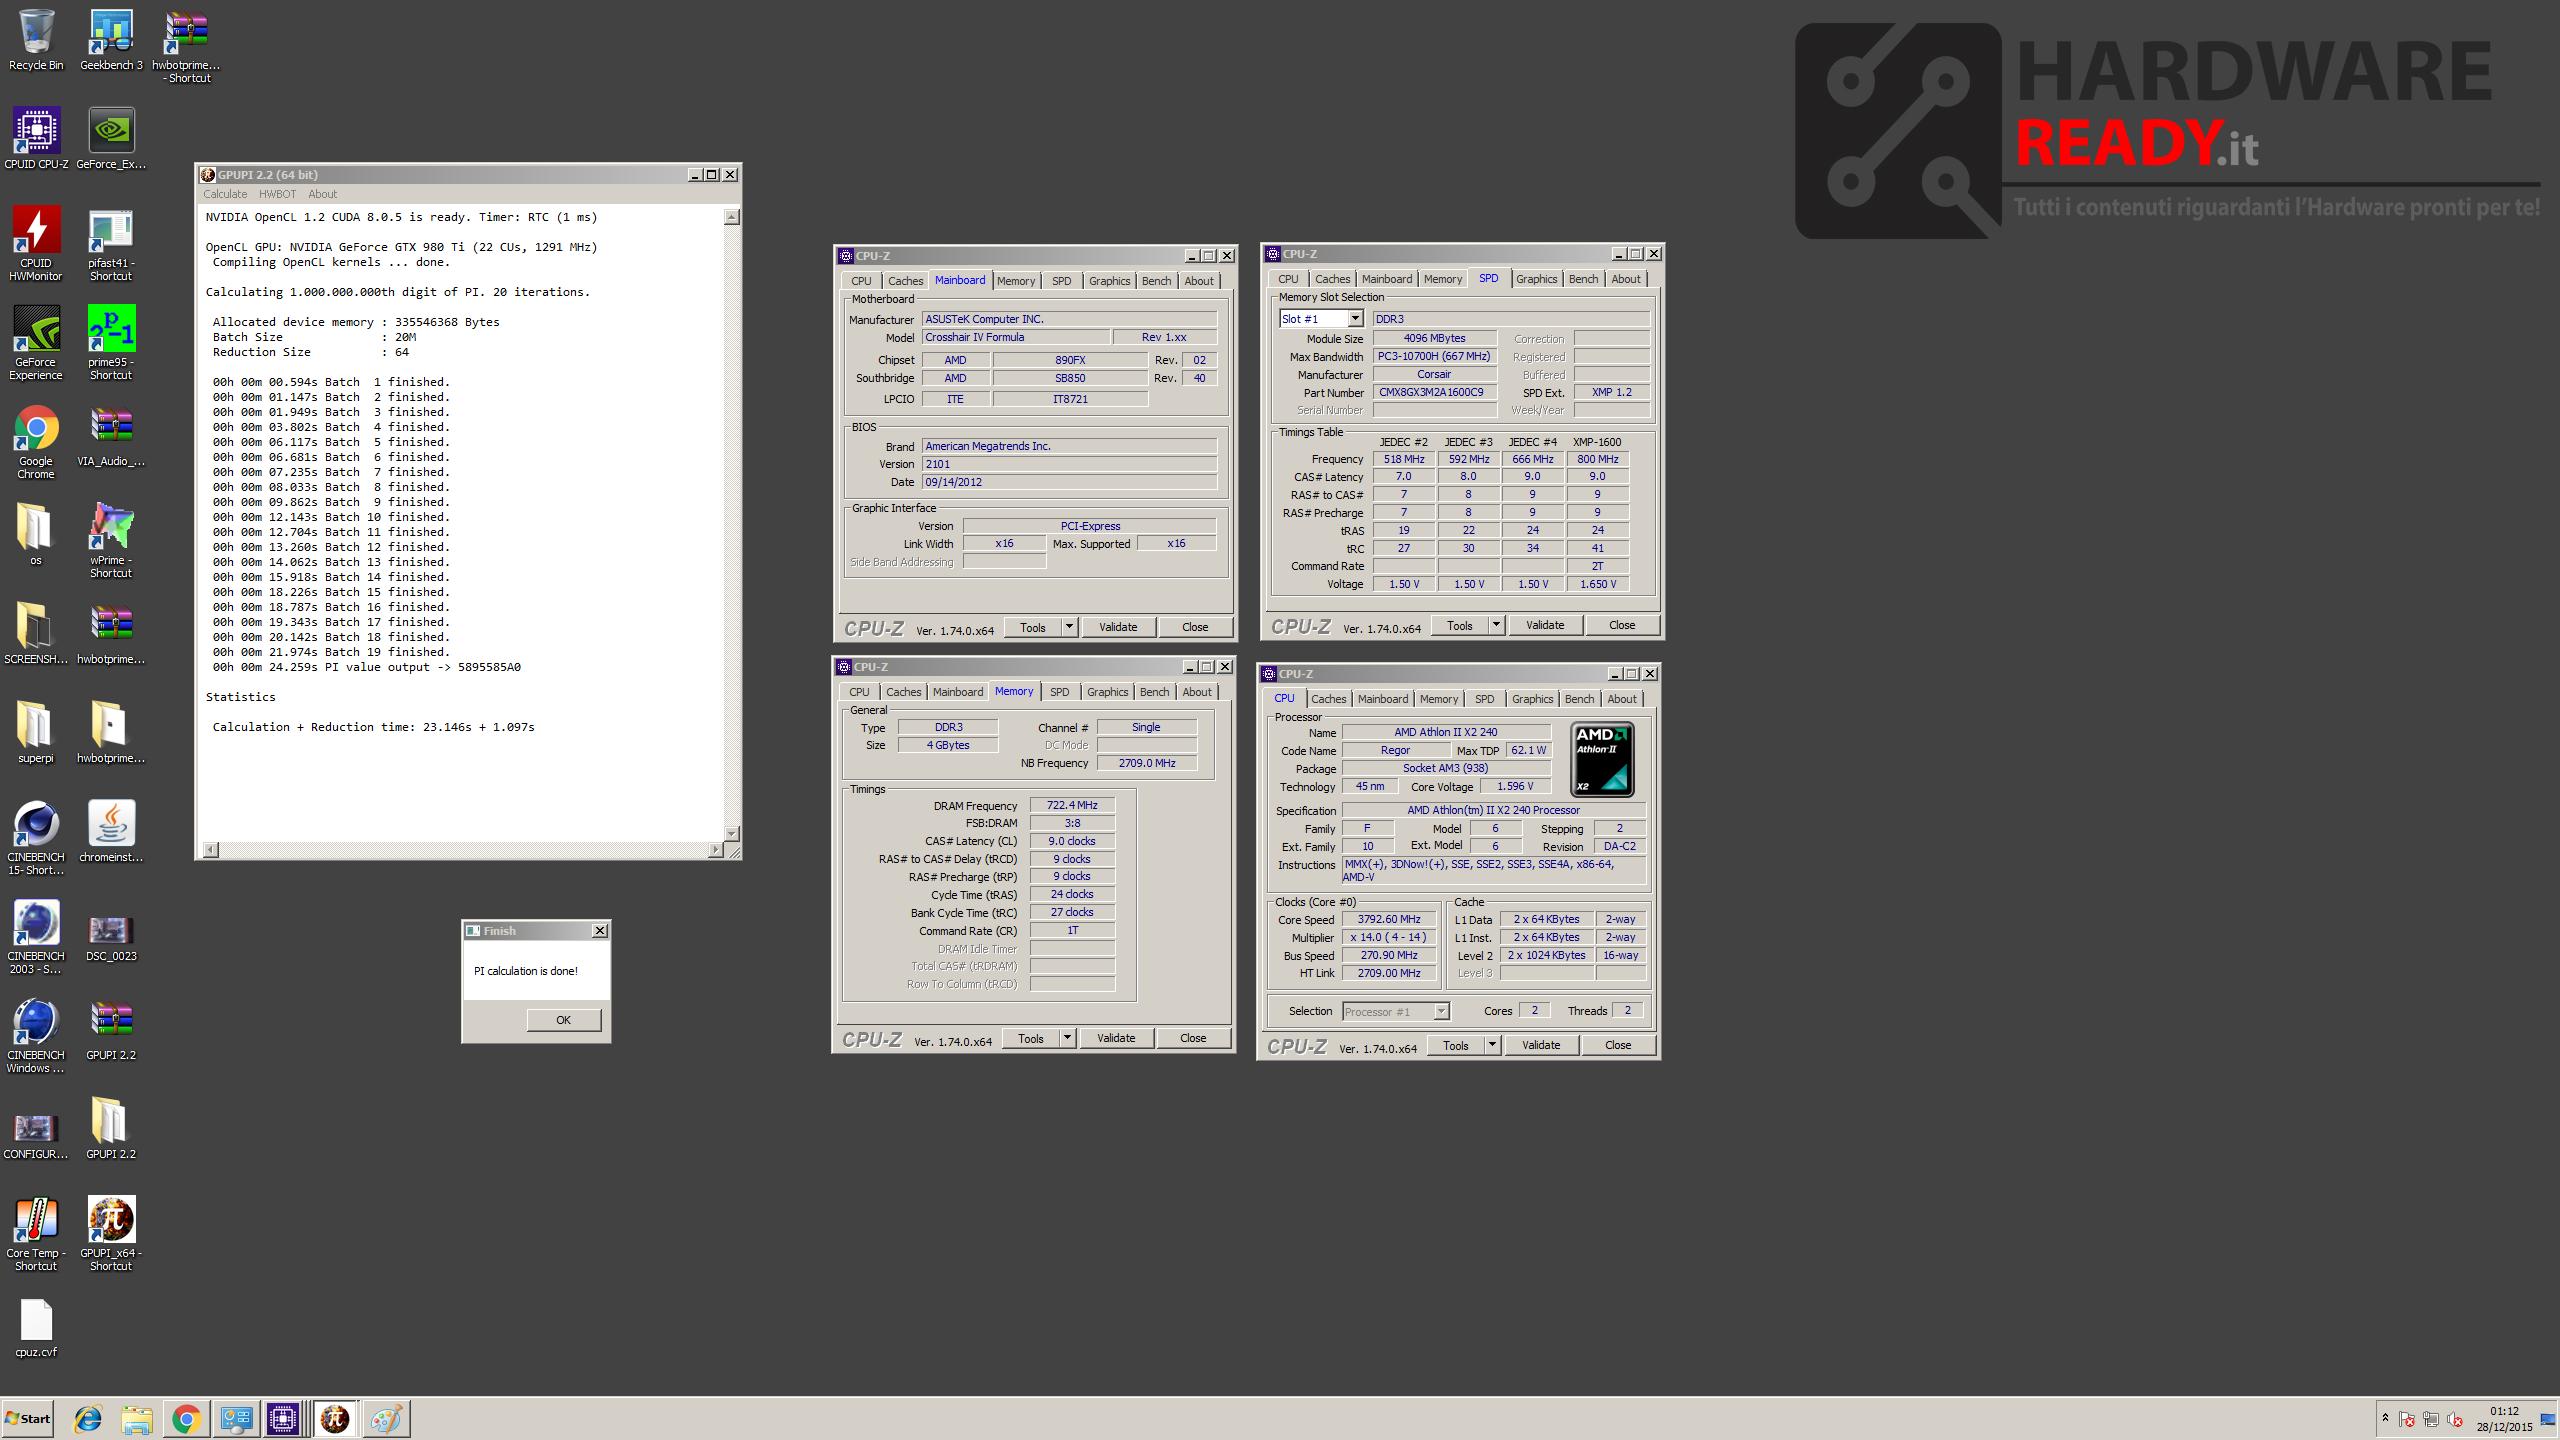Open About menu in GPUPI
Image resolution: width=2560 pixels, height=1440 pixels.
[x=322, y=194]
